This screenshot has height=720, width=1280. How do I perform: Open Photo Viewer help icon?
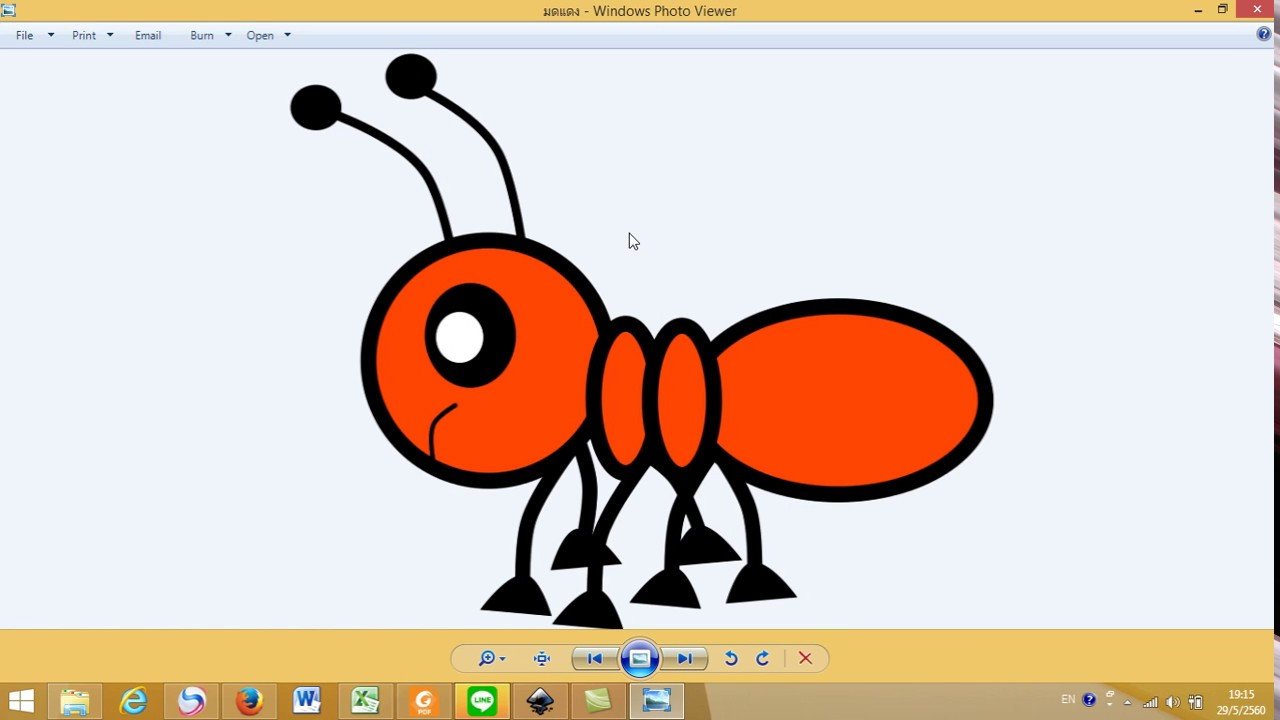(1263, 34)
